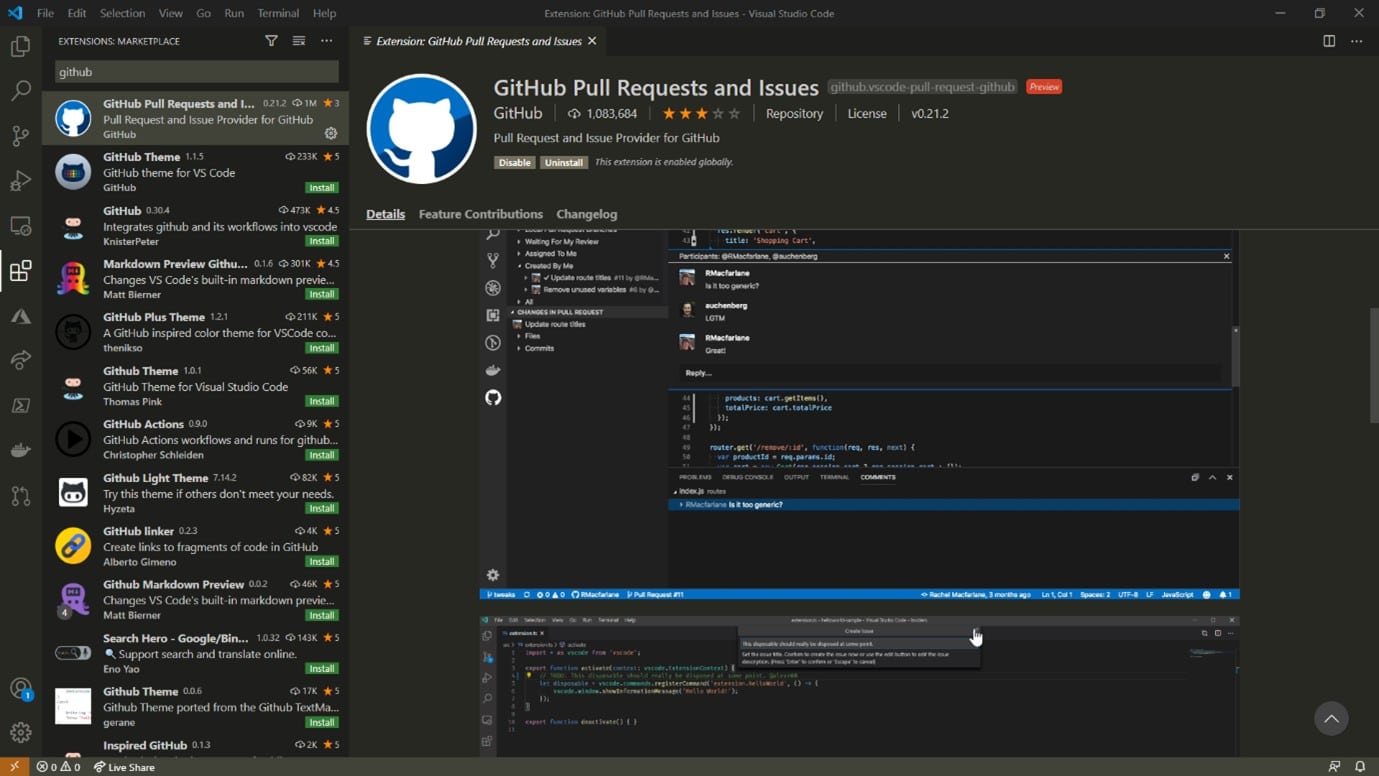Open the Search view in activity bar
The height and width of the screenshot is (776, 1379).
click(20, 91)
